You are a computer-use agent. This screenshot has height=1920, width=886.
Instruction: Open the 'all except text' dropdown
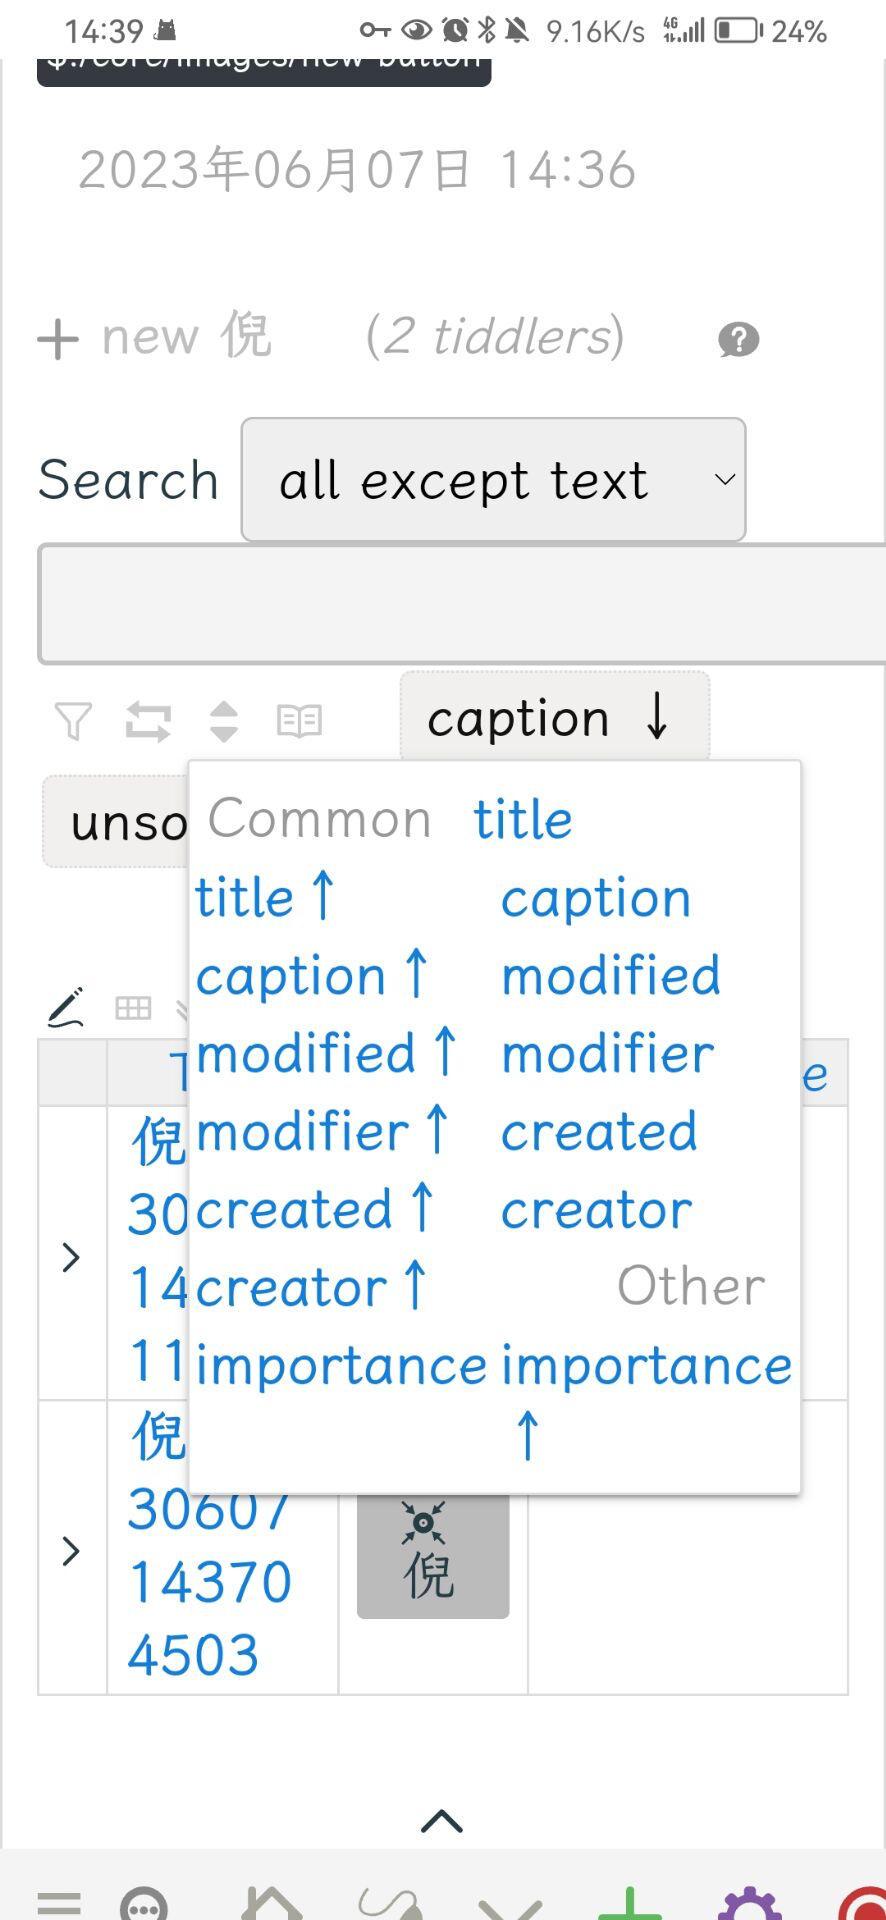[x=493, y=479]
